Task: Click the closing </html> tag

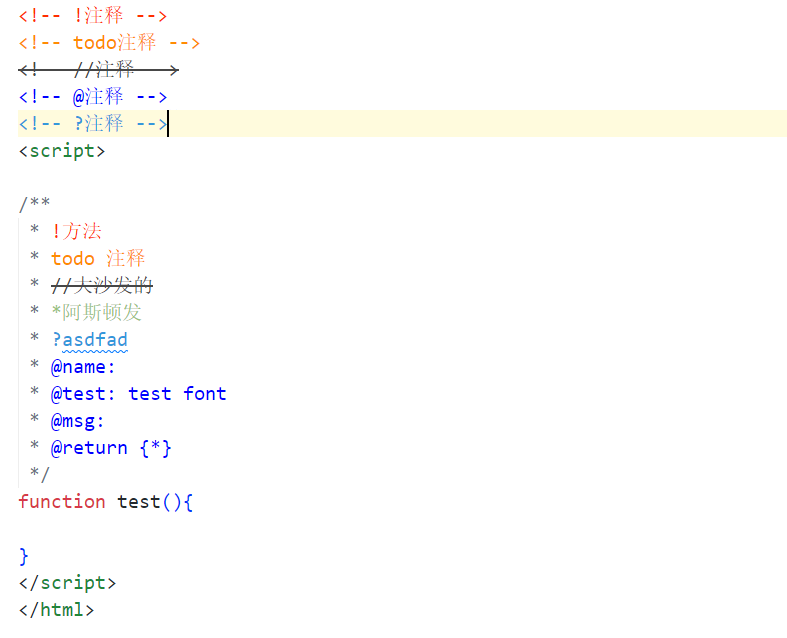Action: [x=56, y=609]
